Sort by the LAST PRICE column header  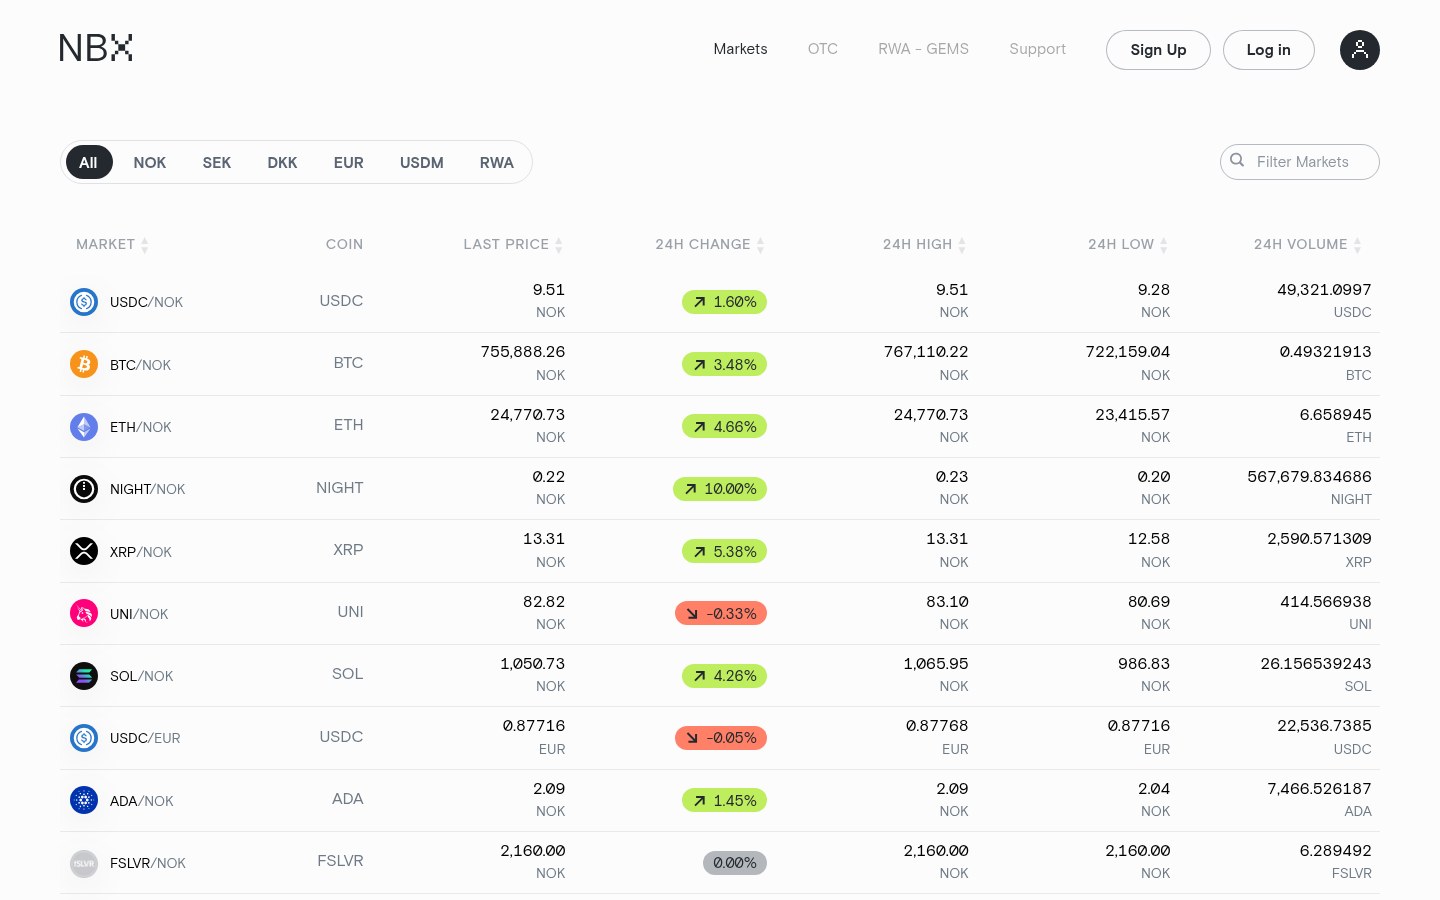(x=513, y=244)
